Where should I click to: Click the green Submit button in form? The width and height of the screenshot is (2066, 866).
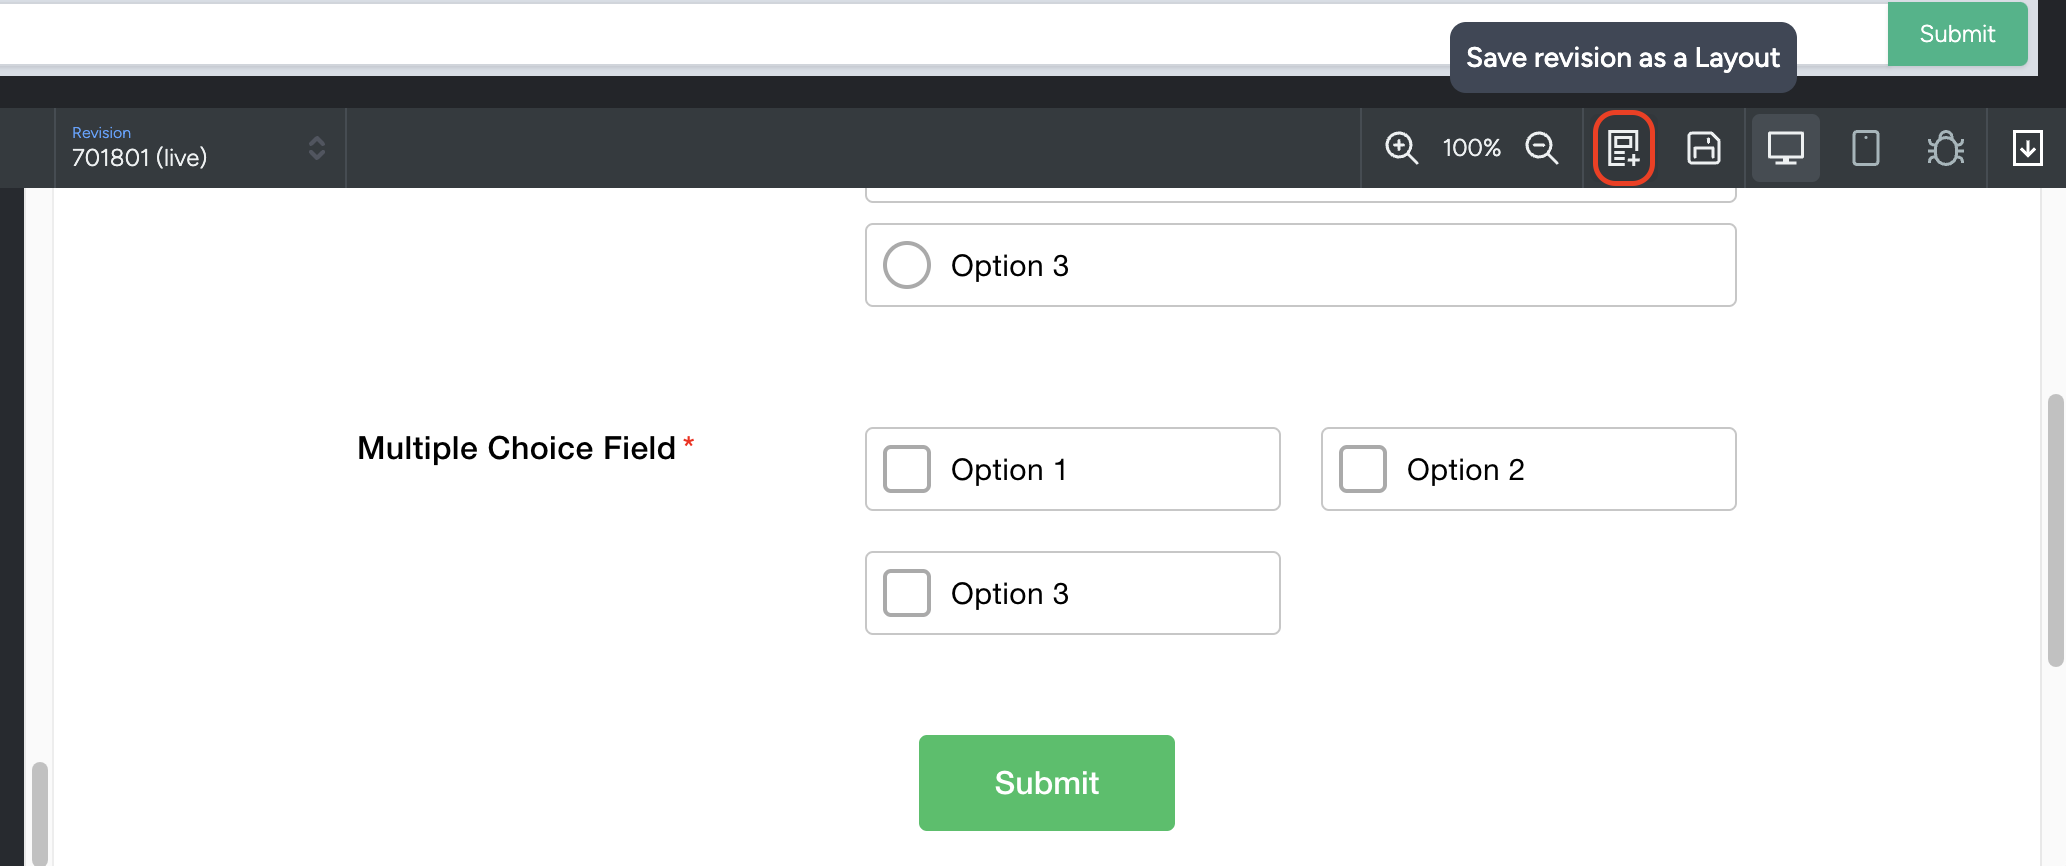coord(1047,783)
